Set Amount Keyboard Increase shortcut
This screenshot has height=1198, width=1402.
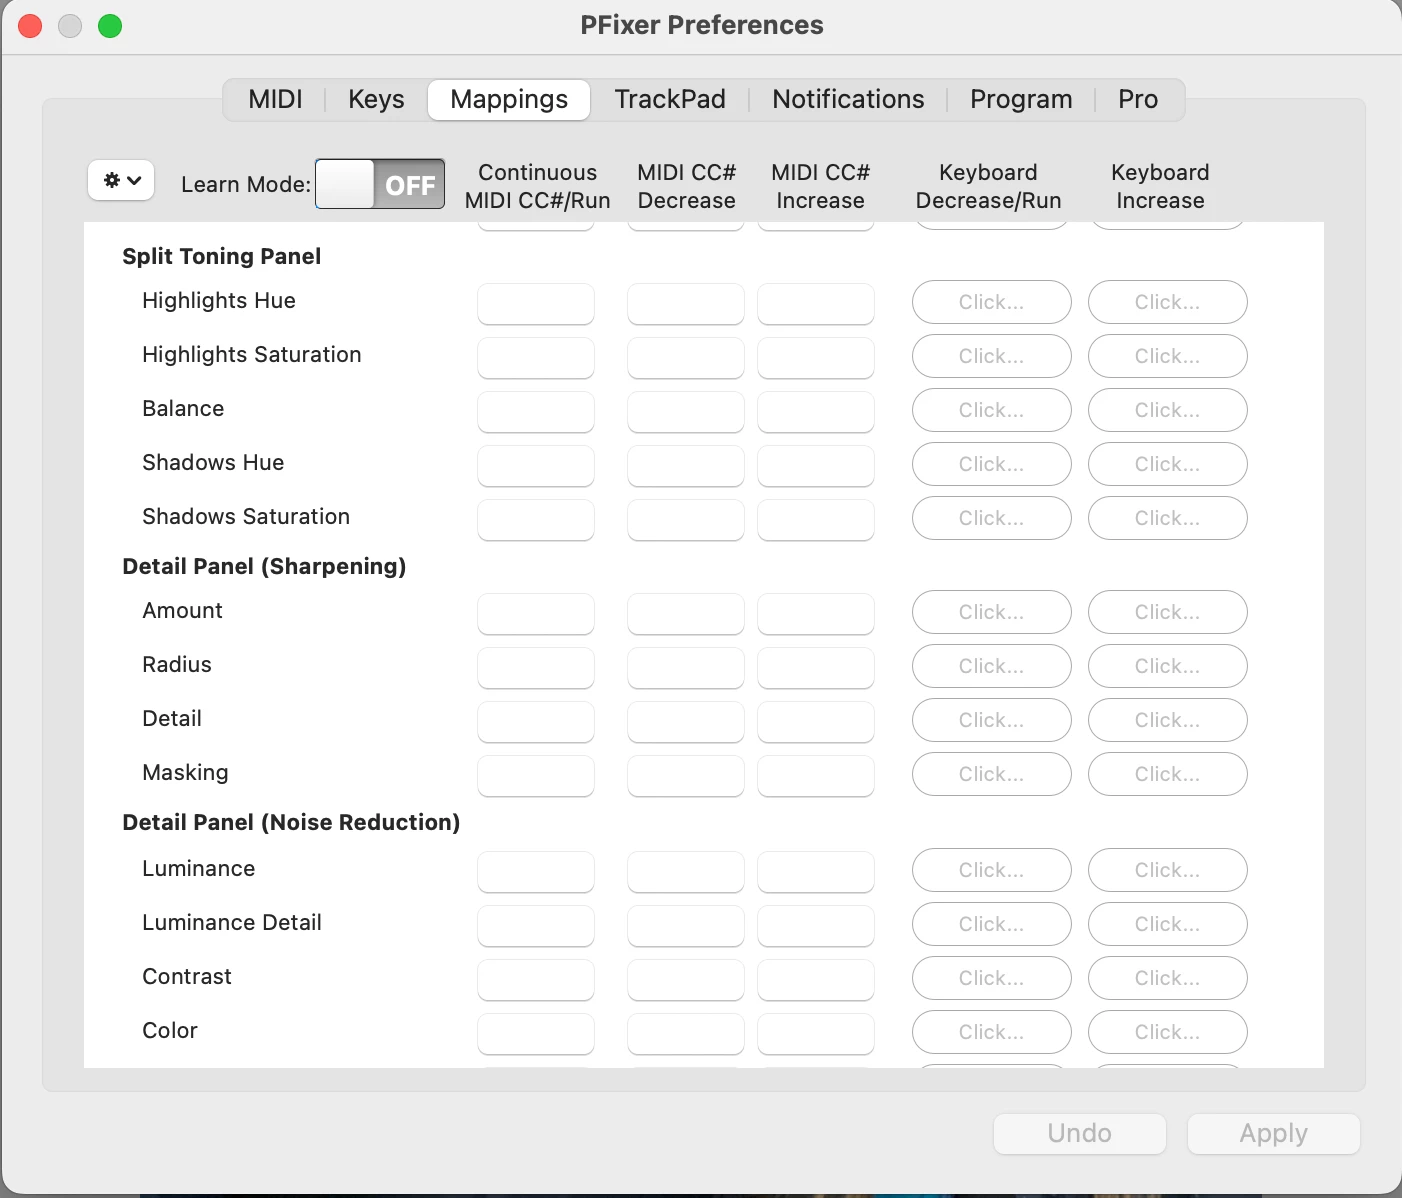(x=1168, y=612)
